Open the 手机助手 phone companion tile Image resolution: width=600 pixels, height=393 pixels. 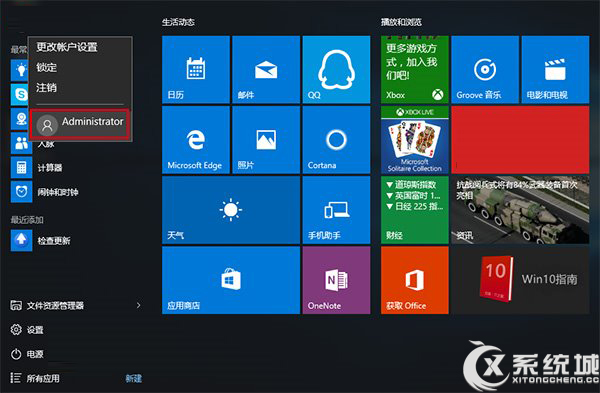[336, 210]
